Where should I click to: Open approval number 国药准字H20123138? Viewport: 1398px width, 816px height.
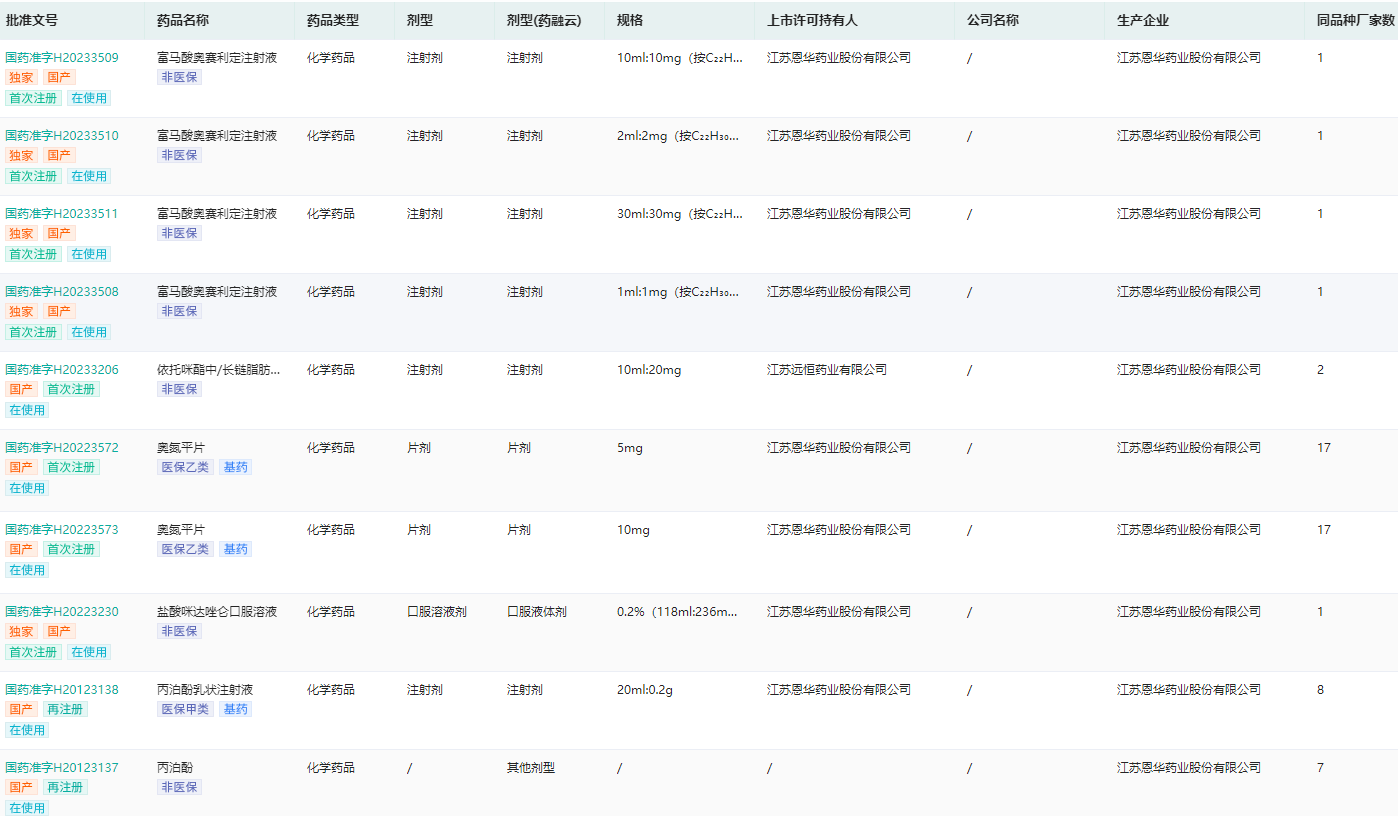tap(62, 690)
